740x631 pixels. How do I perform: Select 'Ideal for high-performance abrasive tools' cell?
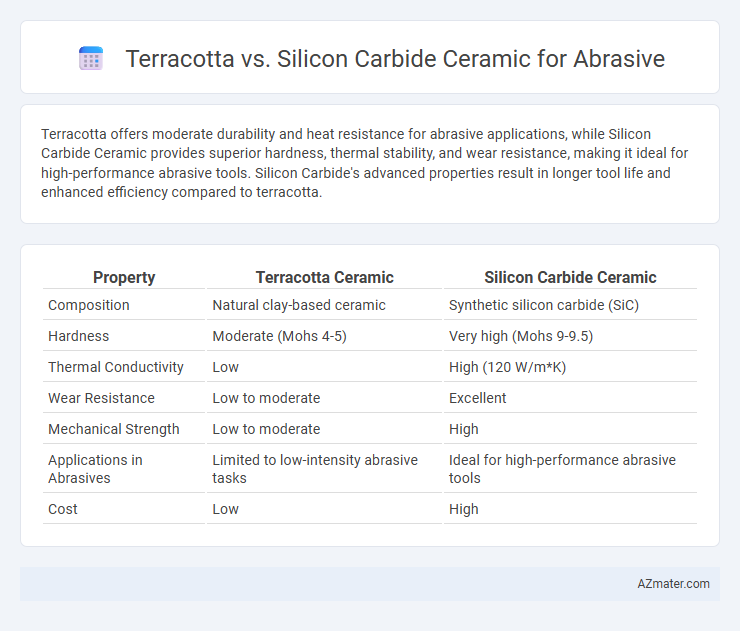pos(562,469)
